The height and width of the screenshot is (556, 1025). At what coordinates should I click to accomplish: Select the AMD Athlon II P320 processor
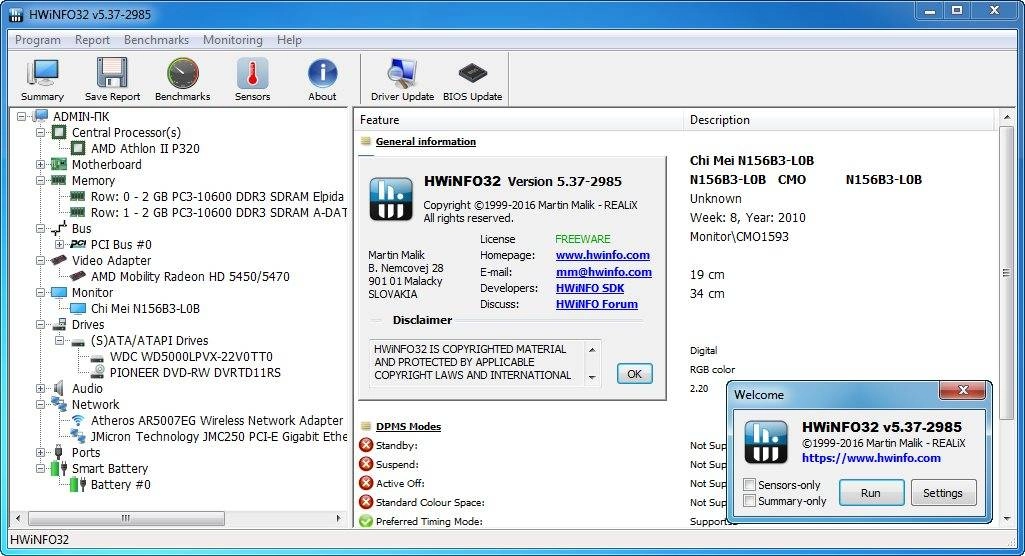[x=145, y=148]
